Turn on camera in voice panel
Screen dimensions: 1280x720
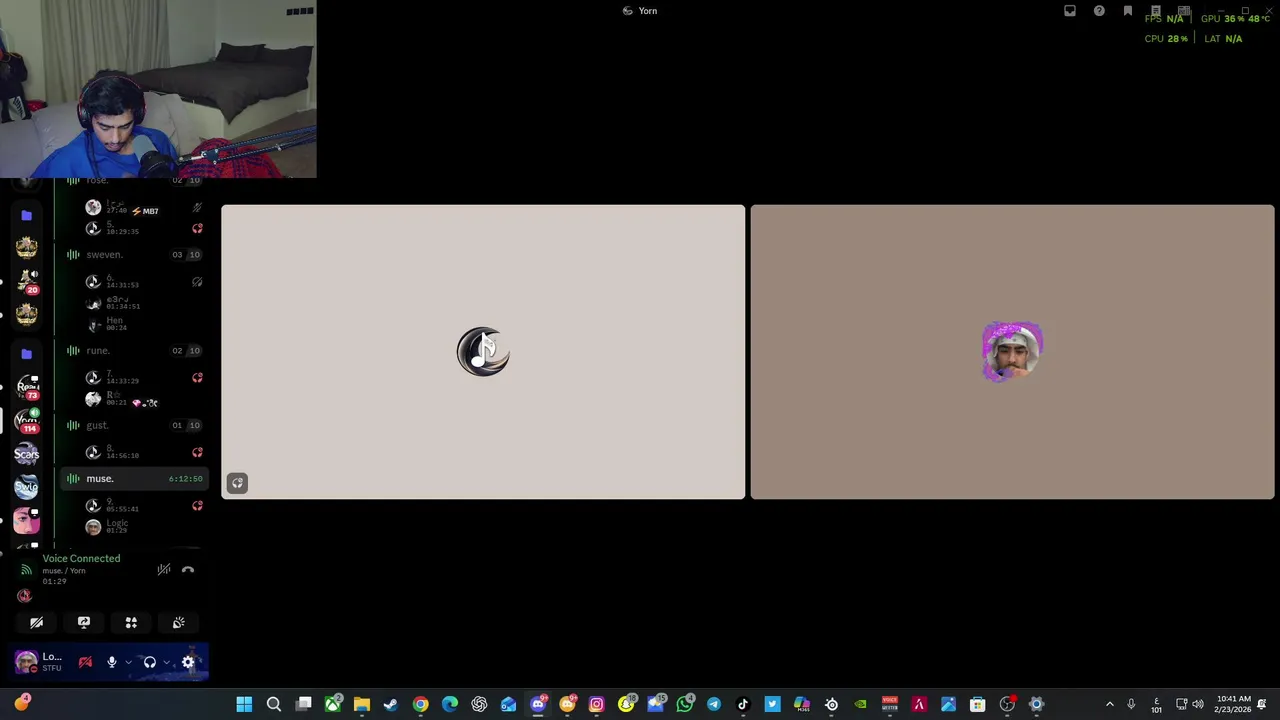coord(37,623)
